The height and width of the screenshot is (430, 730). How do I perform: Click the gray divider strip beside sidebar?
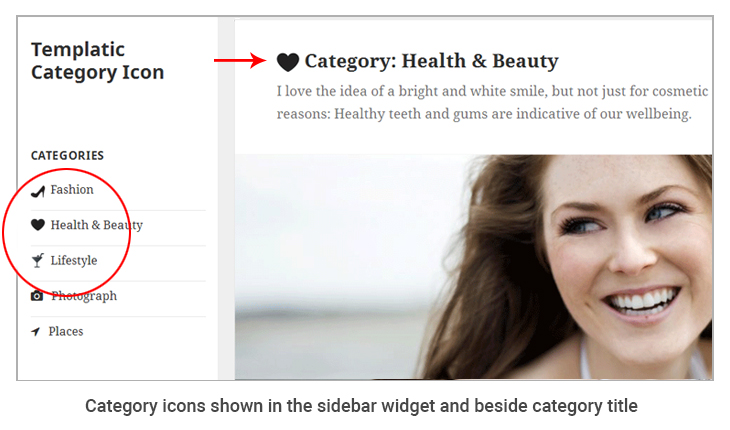point(226,199)
